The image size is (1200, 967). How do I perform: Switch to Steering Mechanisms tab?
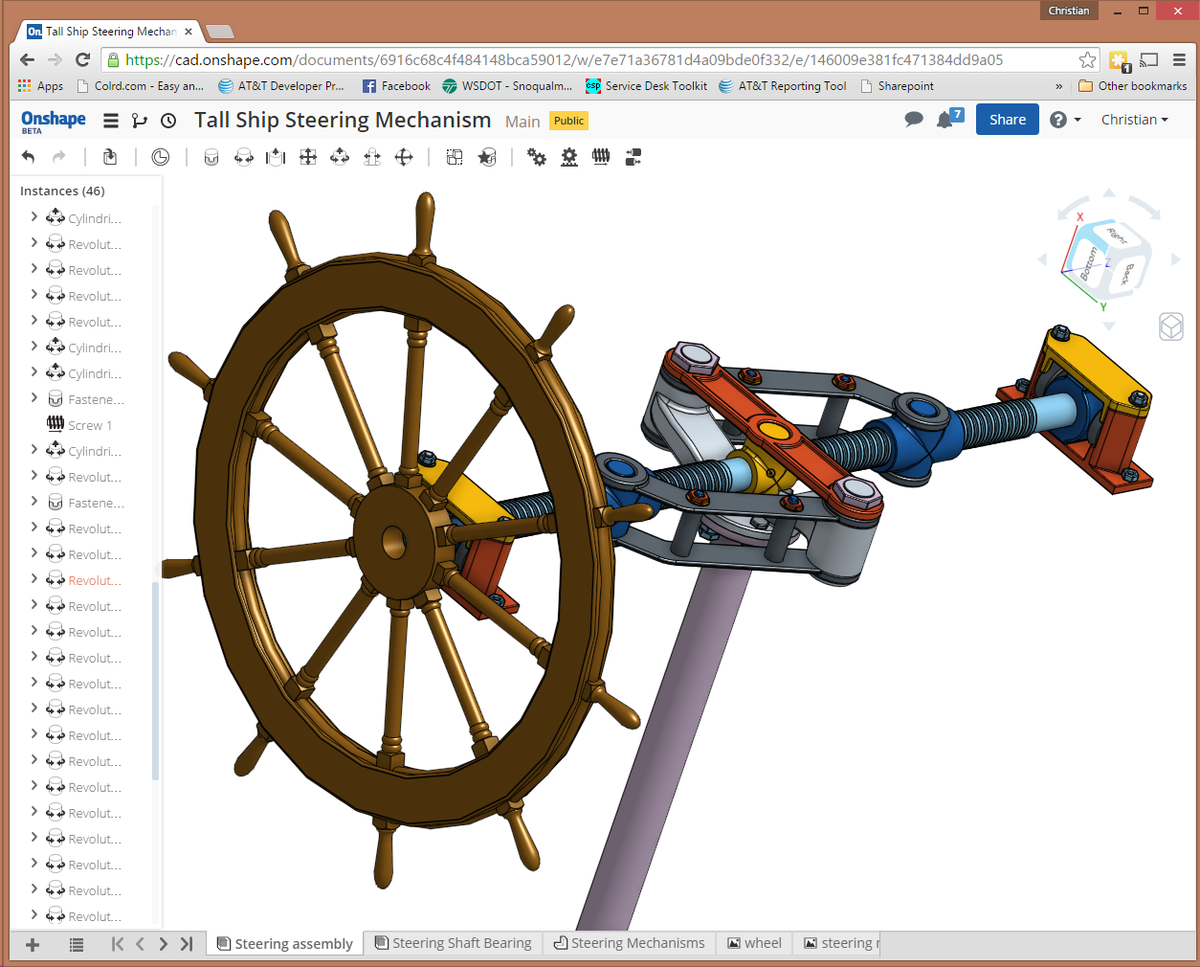click(x=630, y=943)
